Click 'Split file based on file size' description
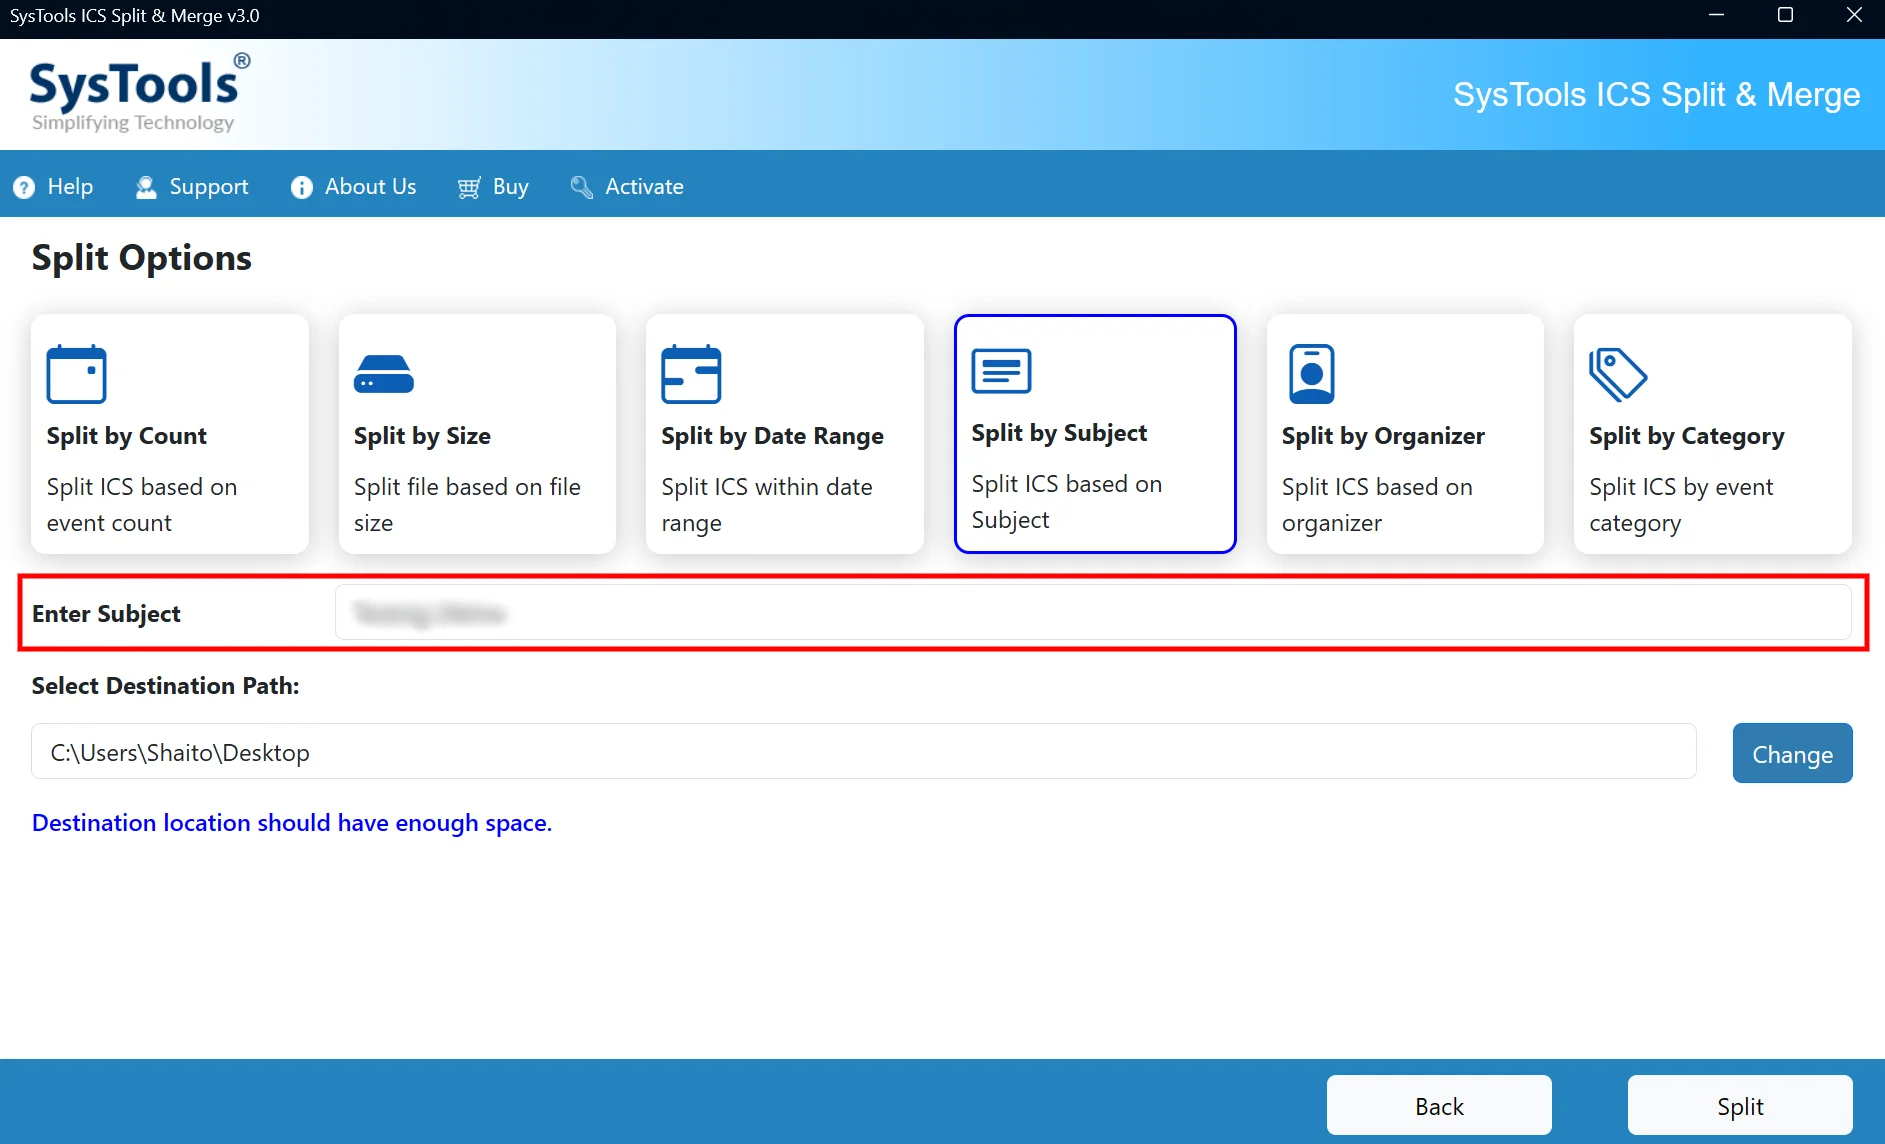The width and height of the screenshot is (1885, 1144). pyautogui.click(x=467, y=505)
